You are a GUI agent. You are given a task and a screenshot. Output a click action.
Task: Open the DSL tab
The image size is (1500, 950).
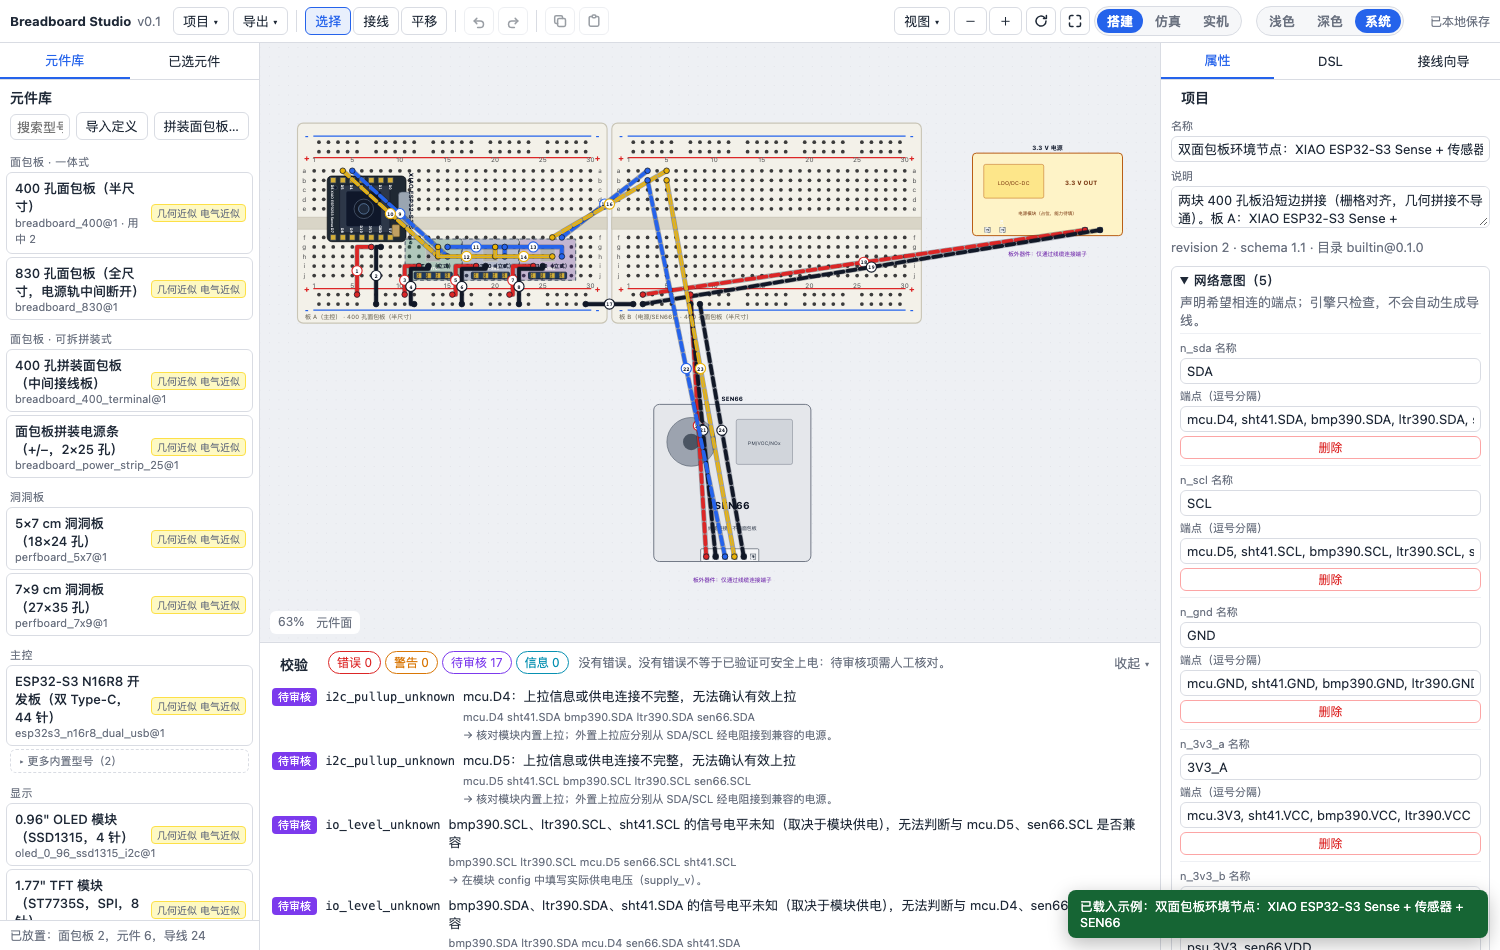pos(1330,61)
